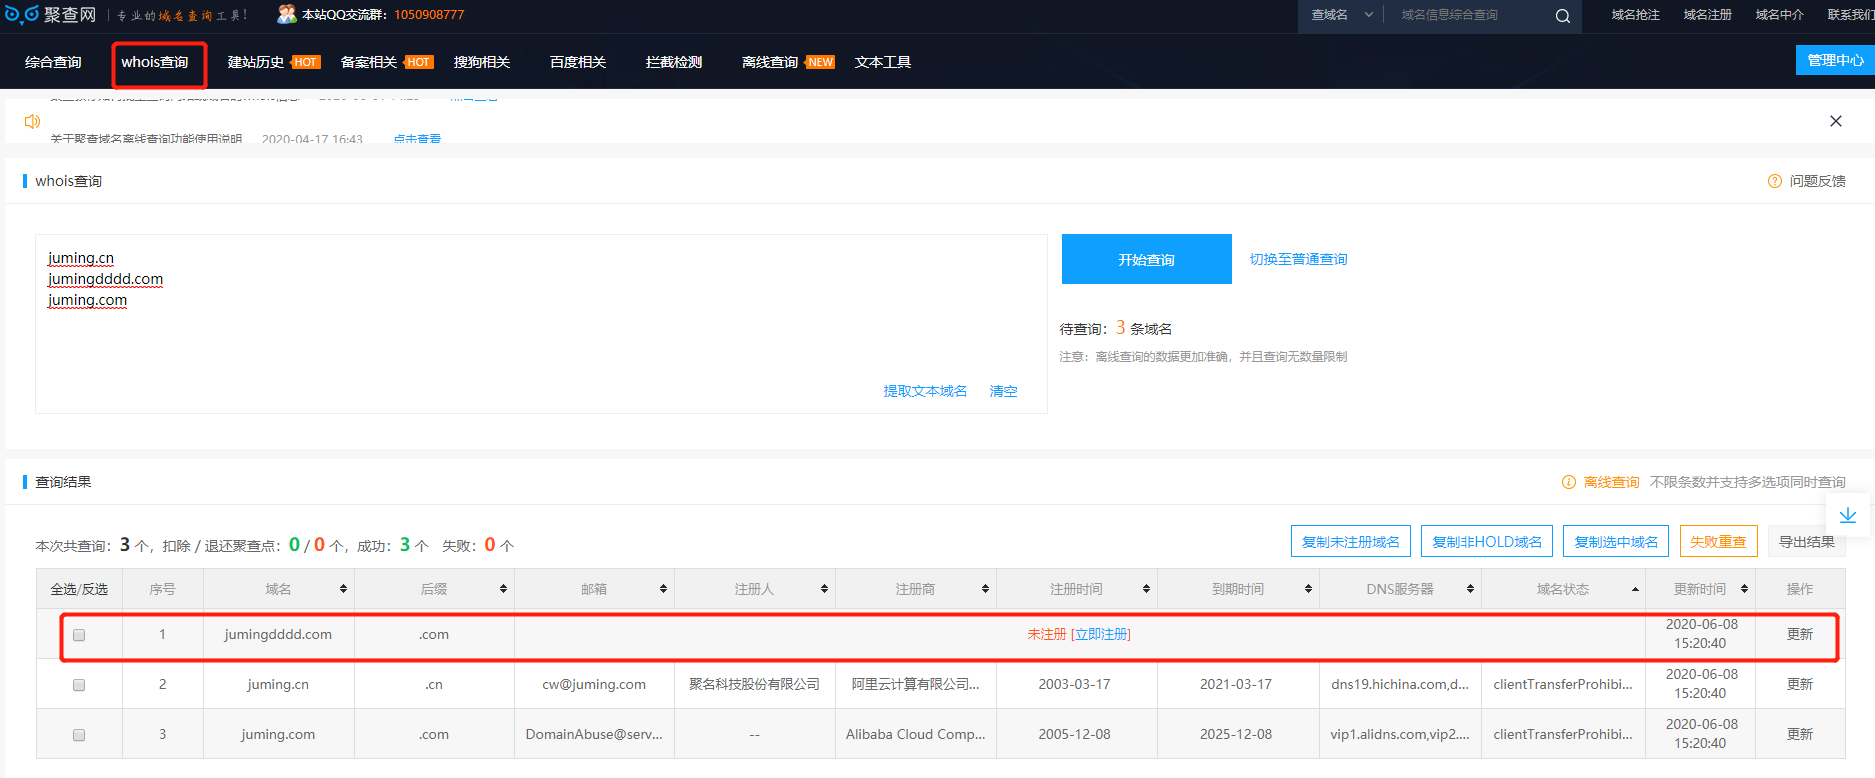Click the search magnifier icon
Image resolution: width=1875 pixels, height=778 pixels.
point(1562,16)
